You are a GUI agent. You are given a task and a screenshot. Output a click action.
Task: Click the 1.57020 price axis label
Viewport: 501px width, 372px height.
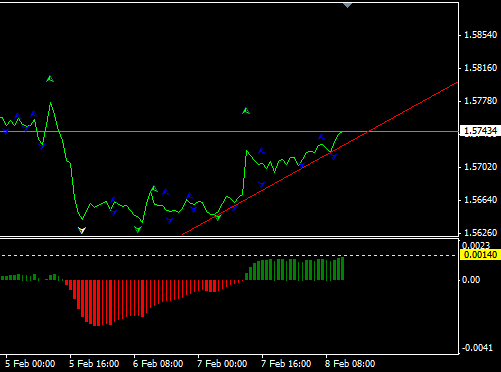pos(480,167)
